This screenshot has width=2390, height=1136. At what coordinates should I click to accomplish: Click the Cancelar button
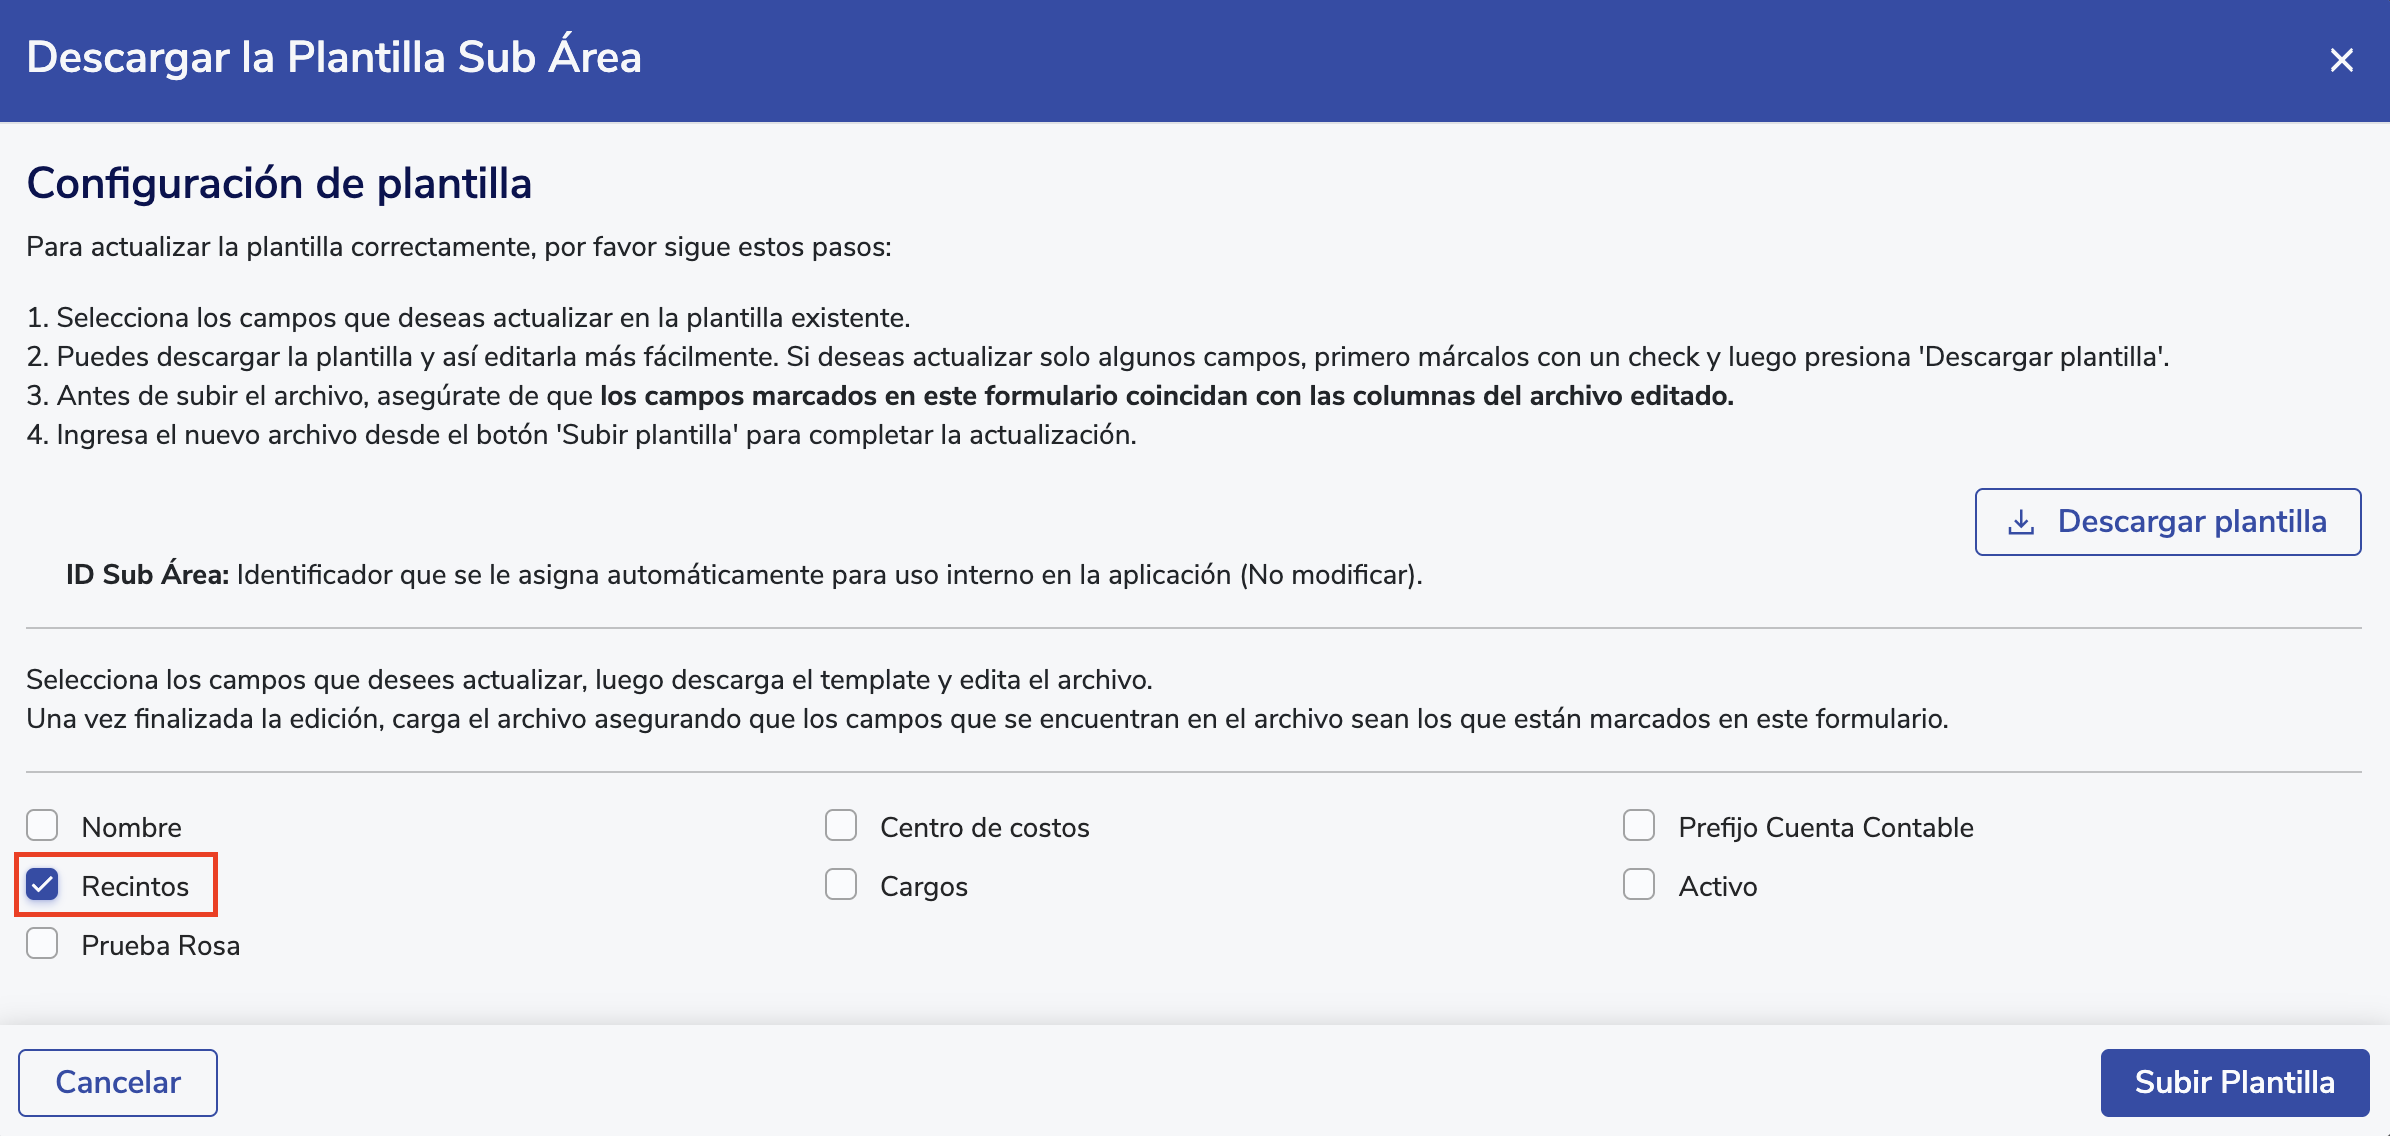[x=118, y=1082]
